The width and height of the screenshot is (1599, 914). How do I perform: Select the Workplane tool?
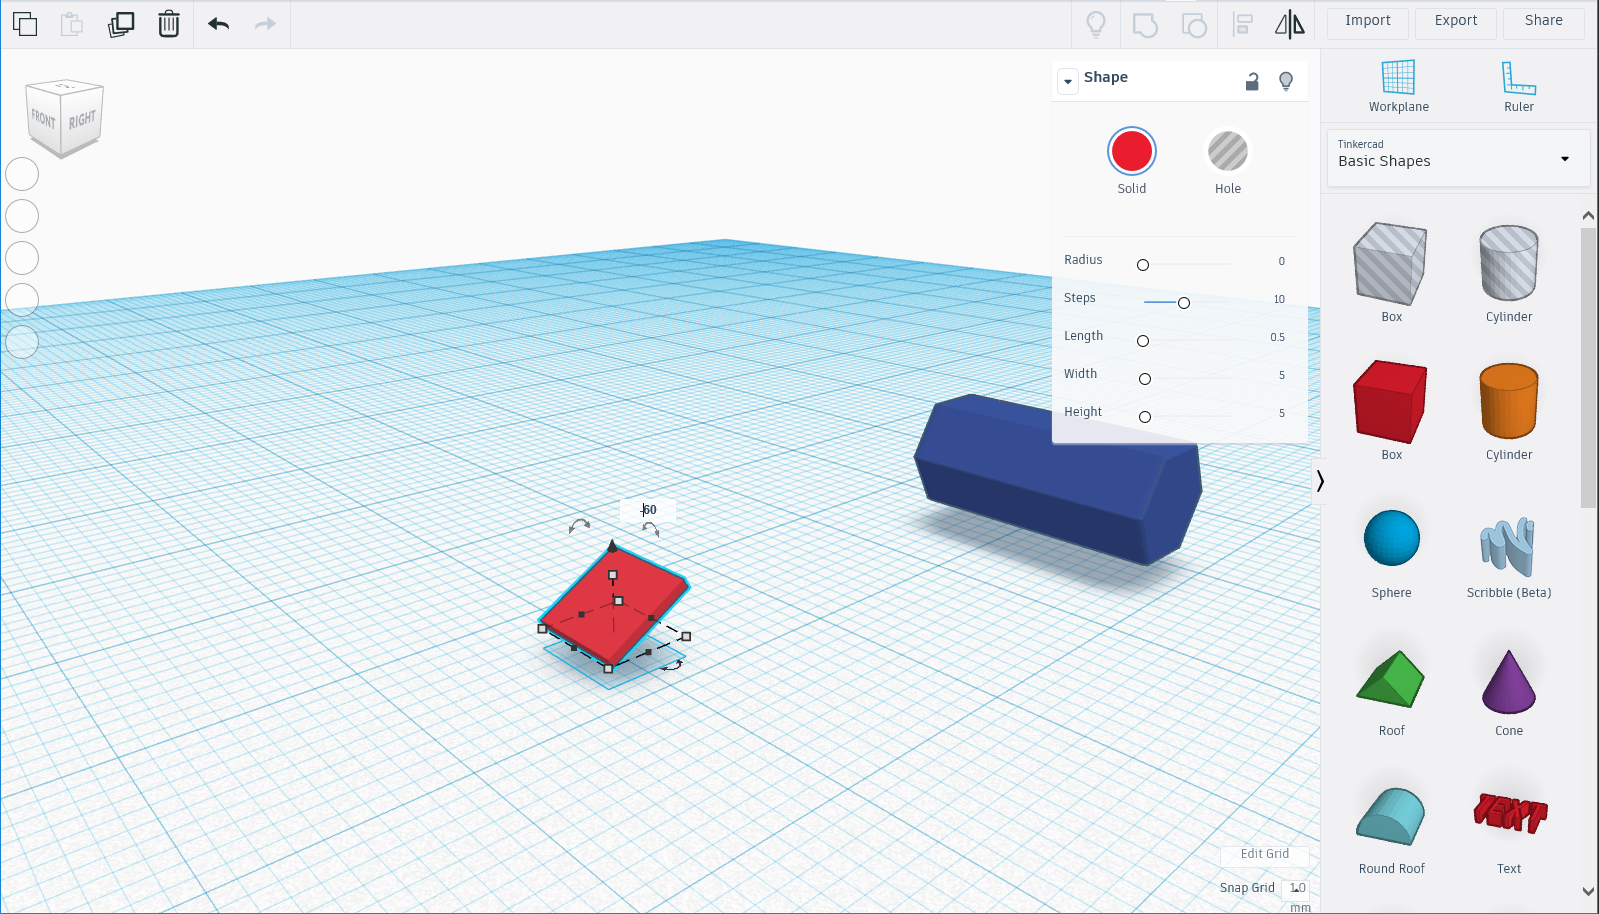pos(1398,87)
